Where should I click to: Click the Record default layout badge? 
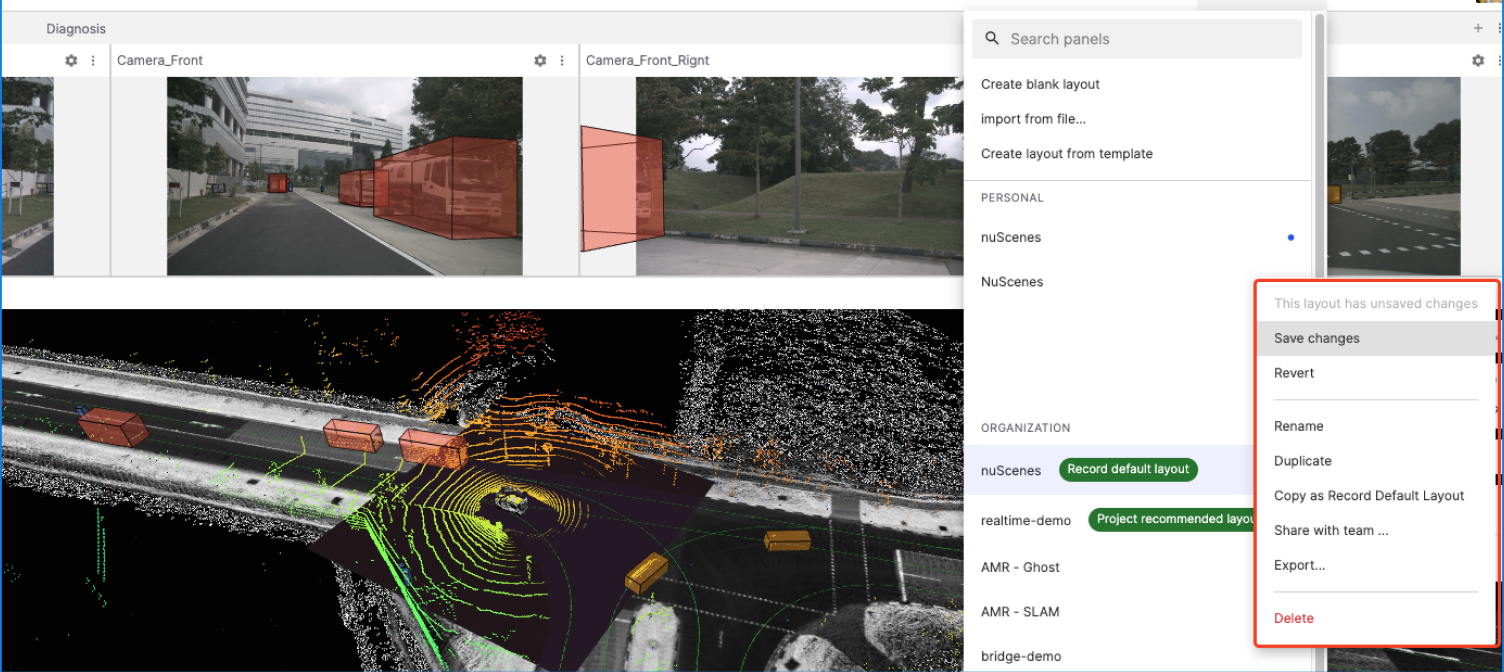[1128, 469]
